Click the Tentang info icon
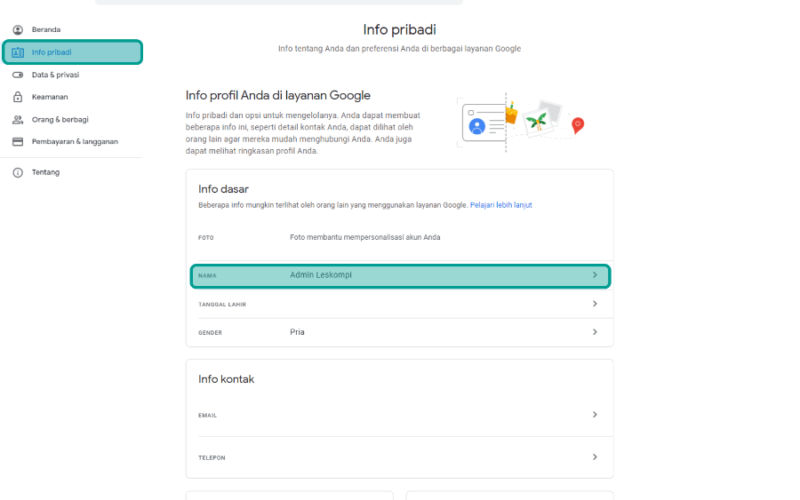The width and height of the screenshot is (800, 500). click(18, 172)
